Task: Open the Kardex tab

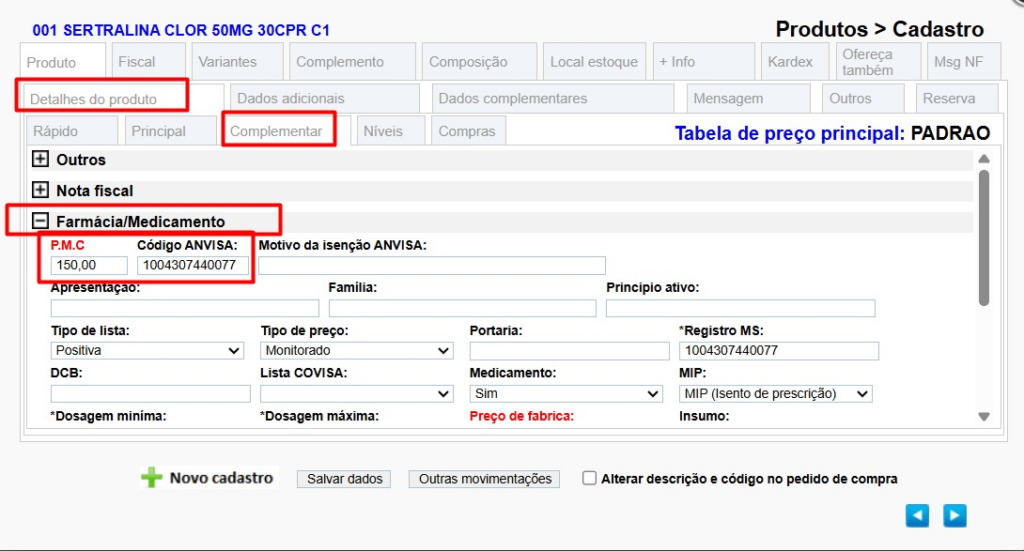Action: coord(795,61)
